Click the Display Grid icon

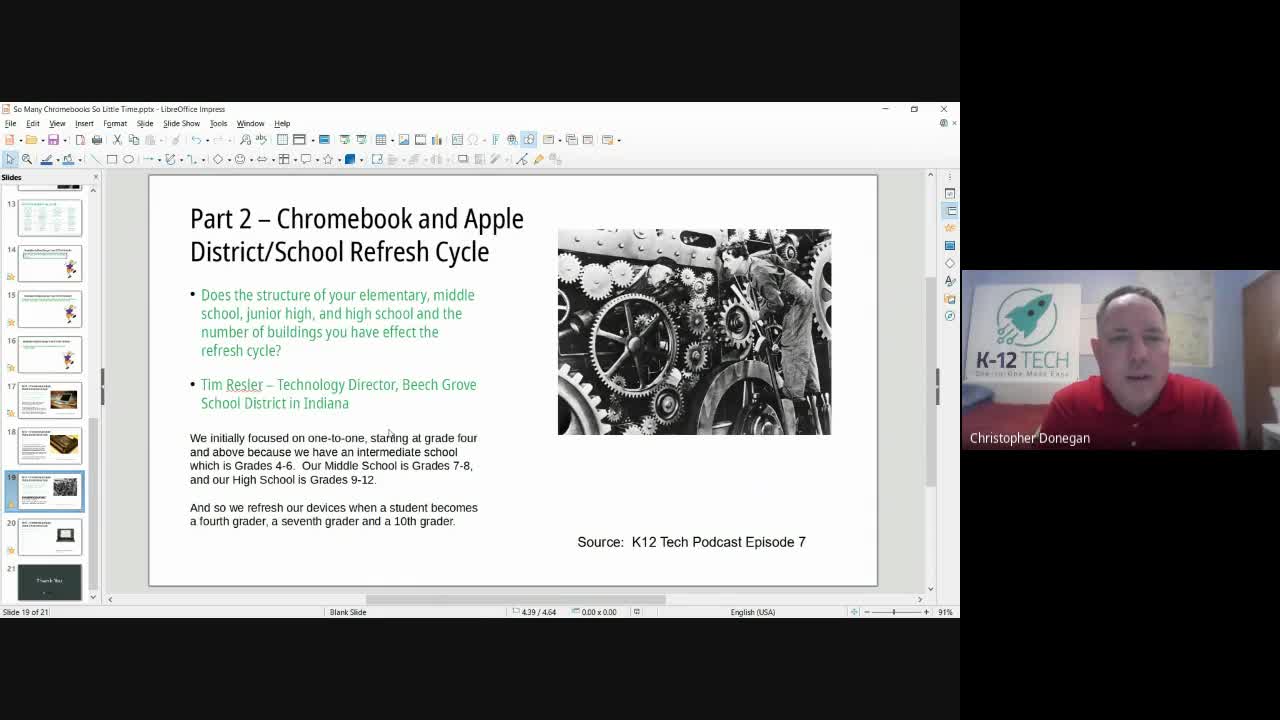pos(282,140)
